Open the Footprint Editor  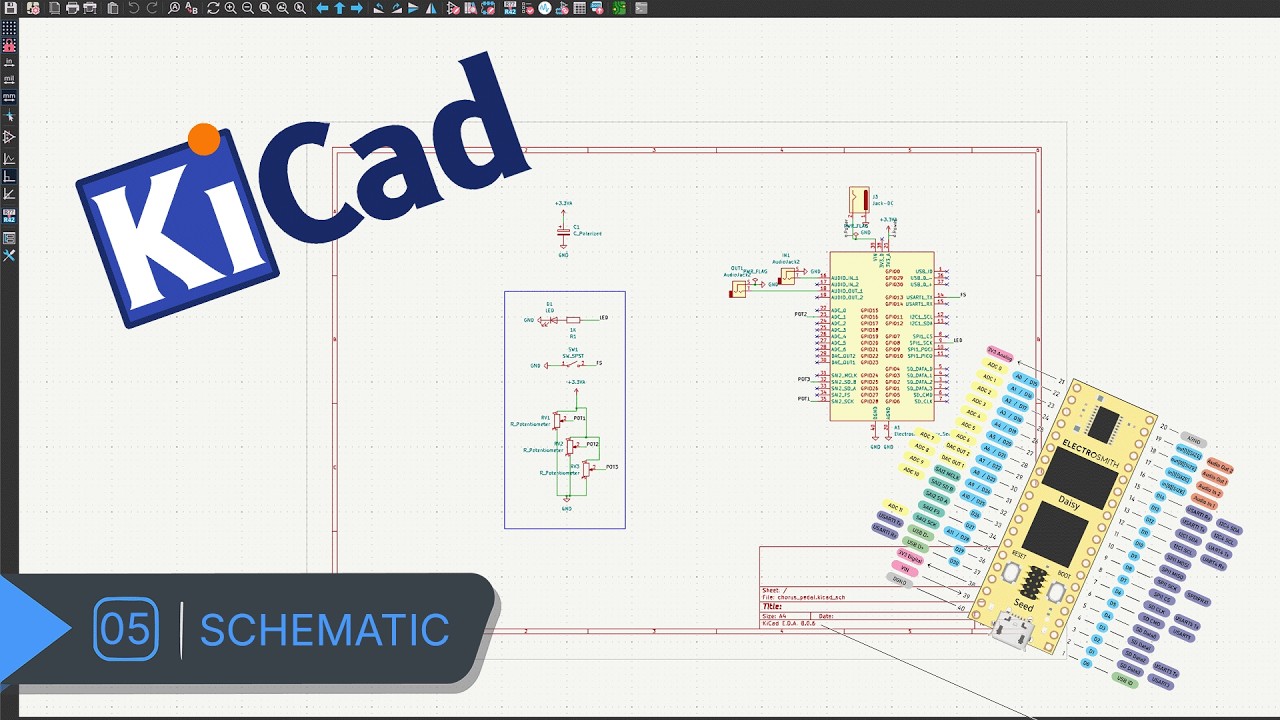[x=488, y=8]
